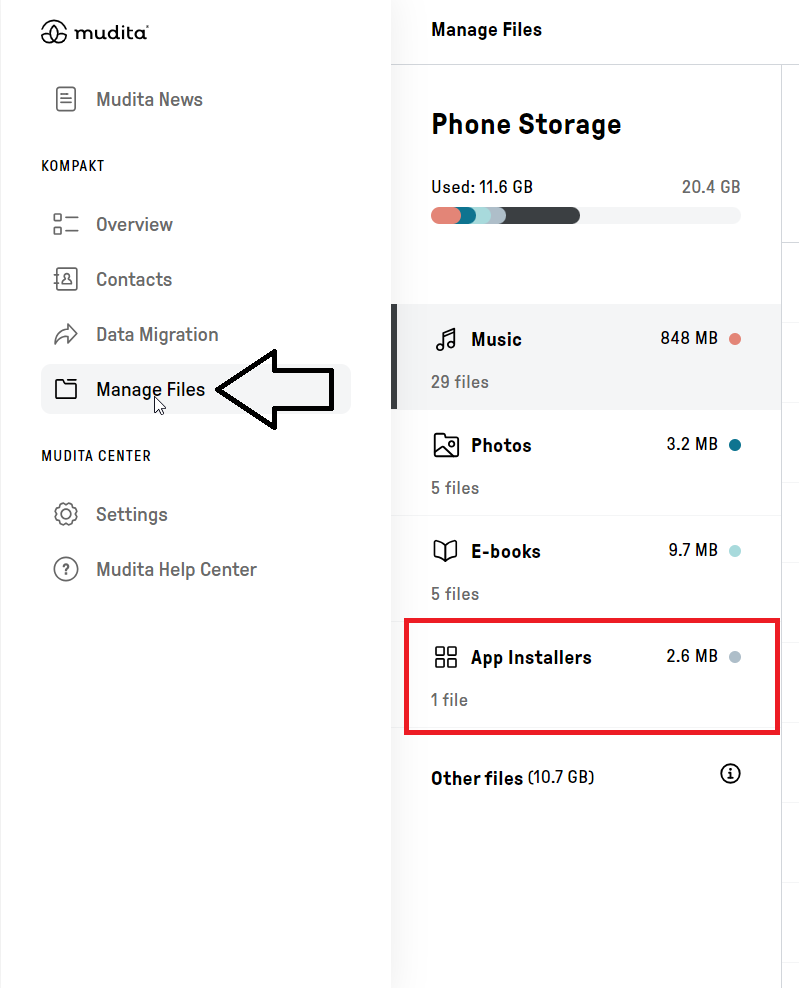Viewport: 799px width, 988px height.
Task: Select the Music category tab
Action: tap(586, 358)
